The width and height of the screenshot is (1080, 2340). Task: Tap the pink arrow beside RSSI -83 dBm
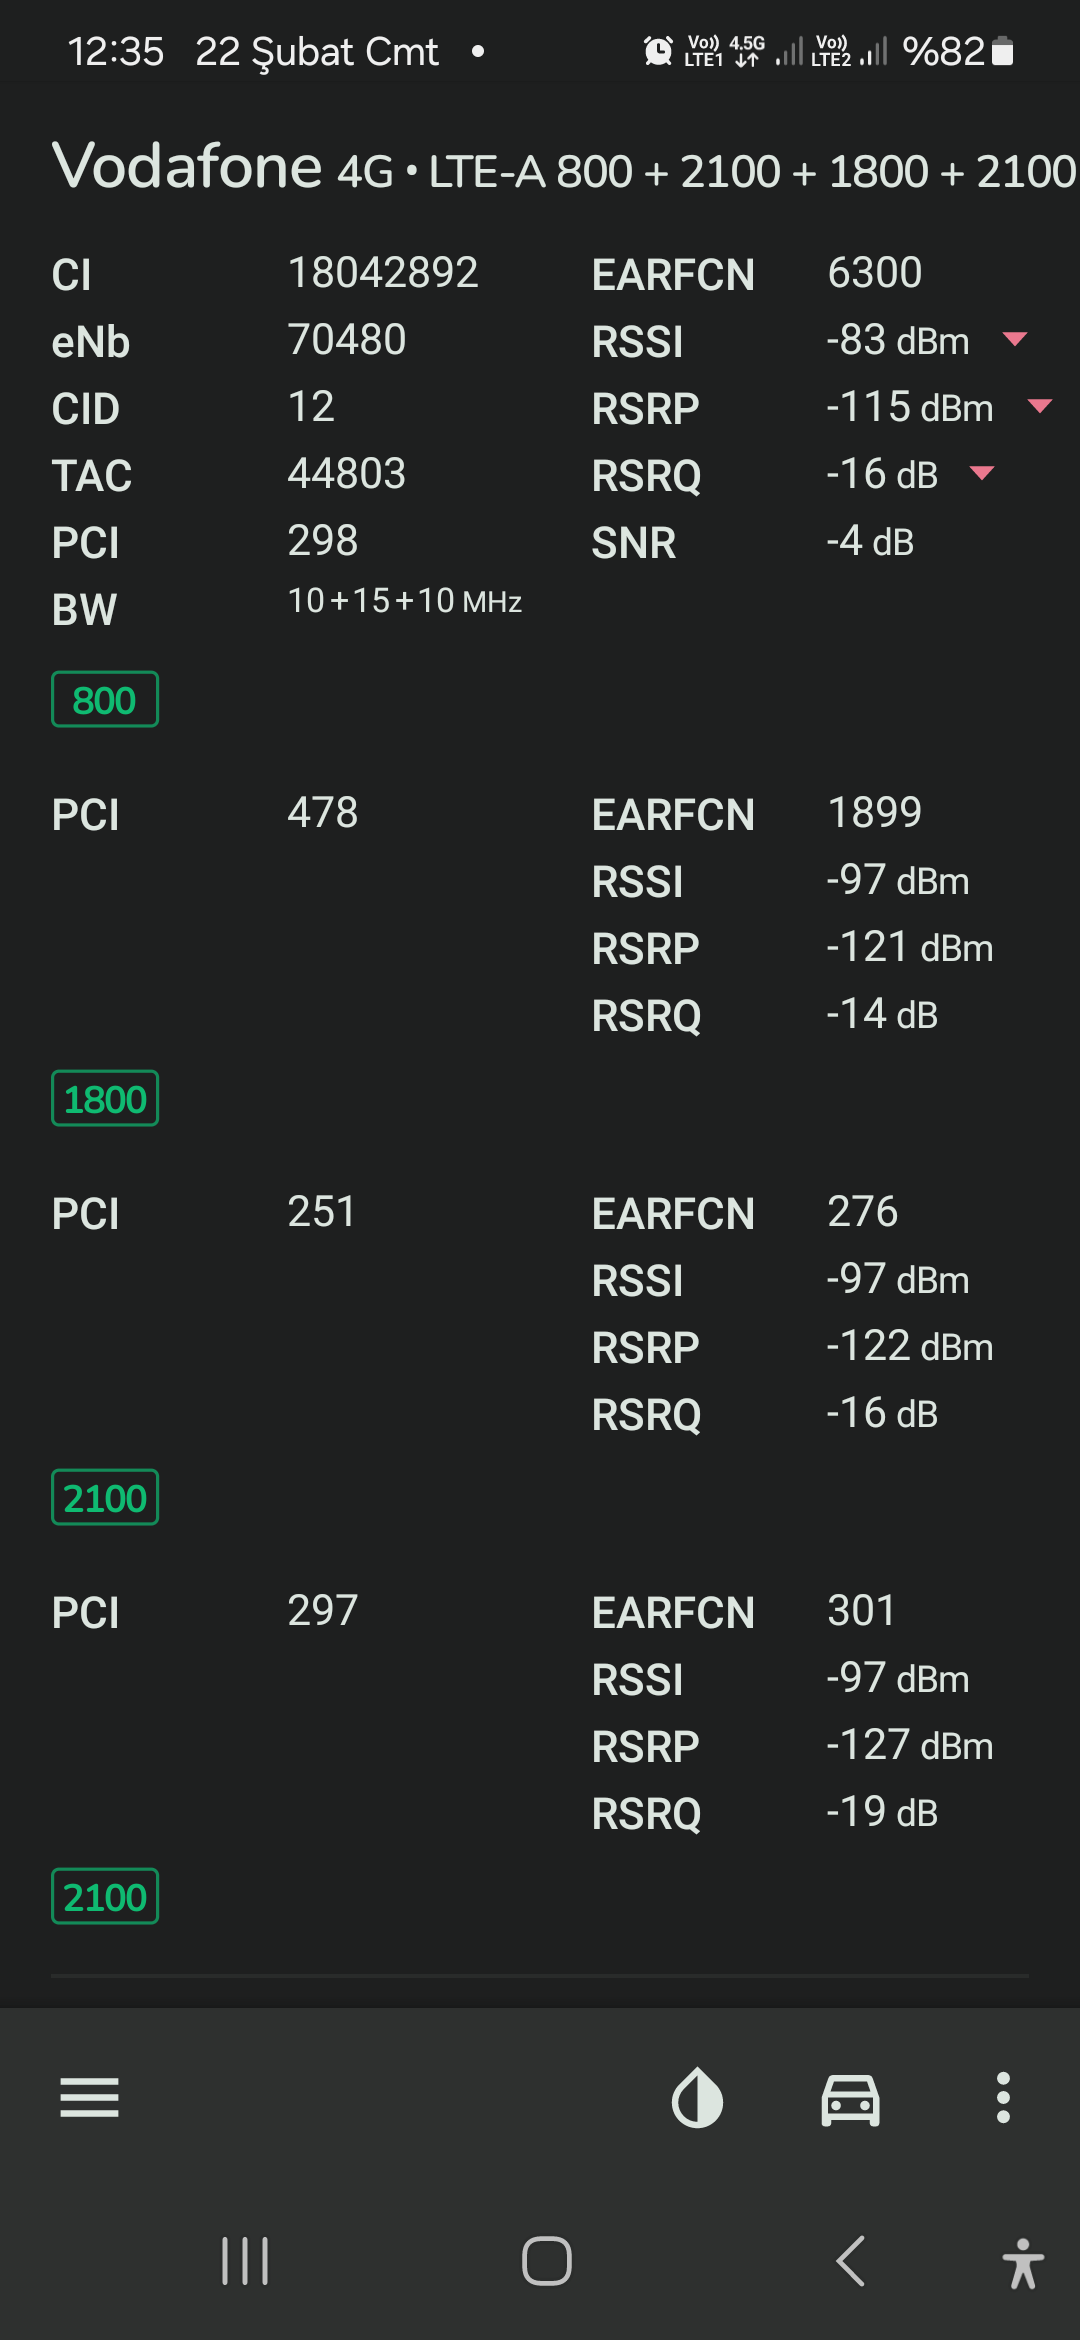coord(1015,339)
